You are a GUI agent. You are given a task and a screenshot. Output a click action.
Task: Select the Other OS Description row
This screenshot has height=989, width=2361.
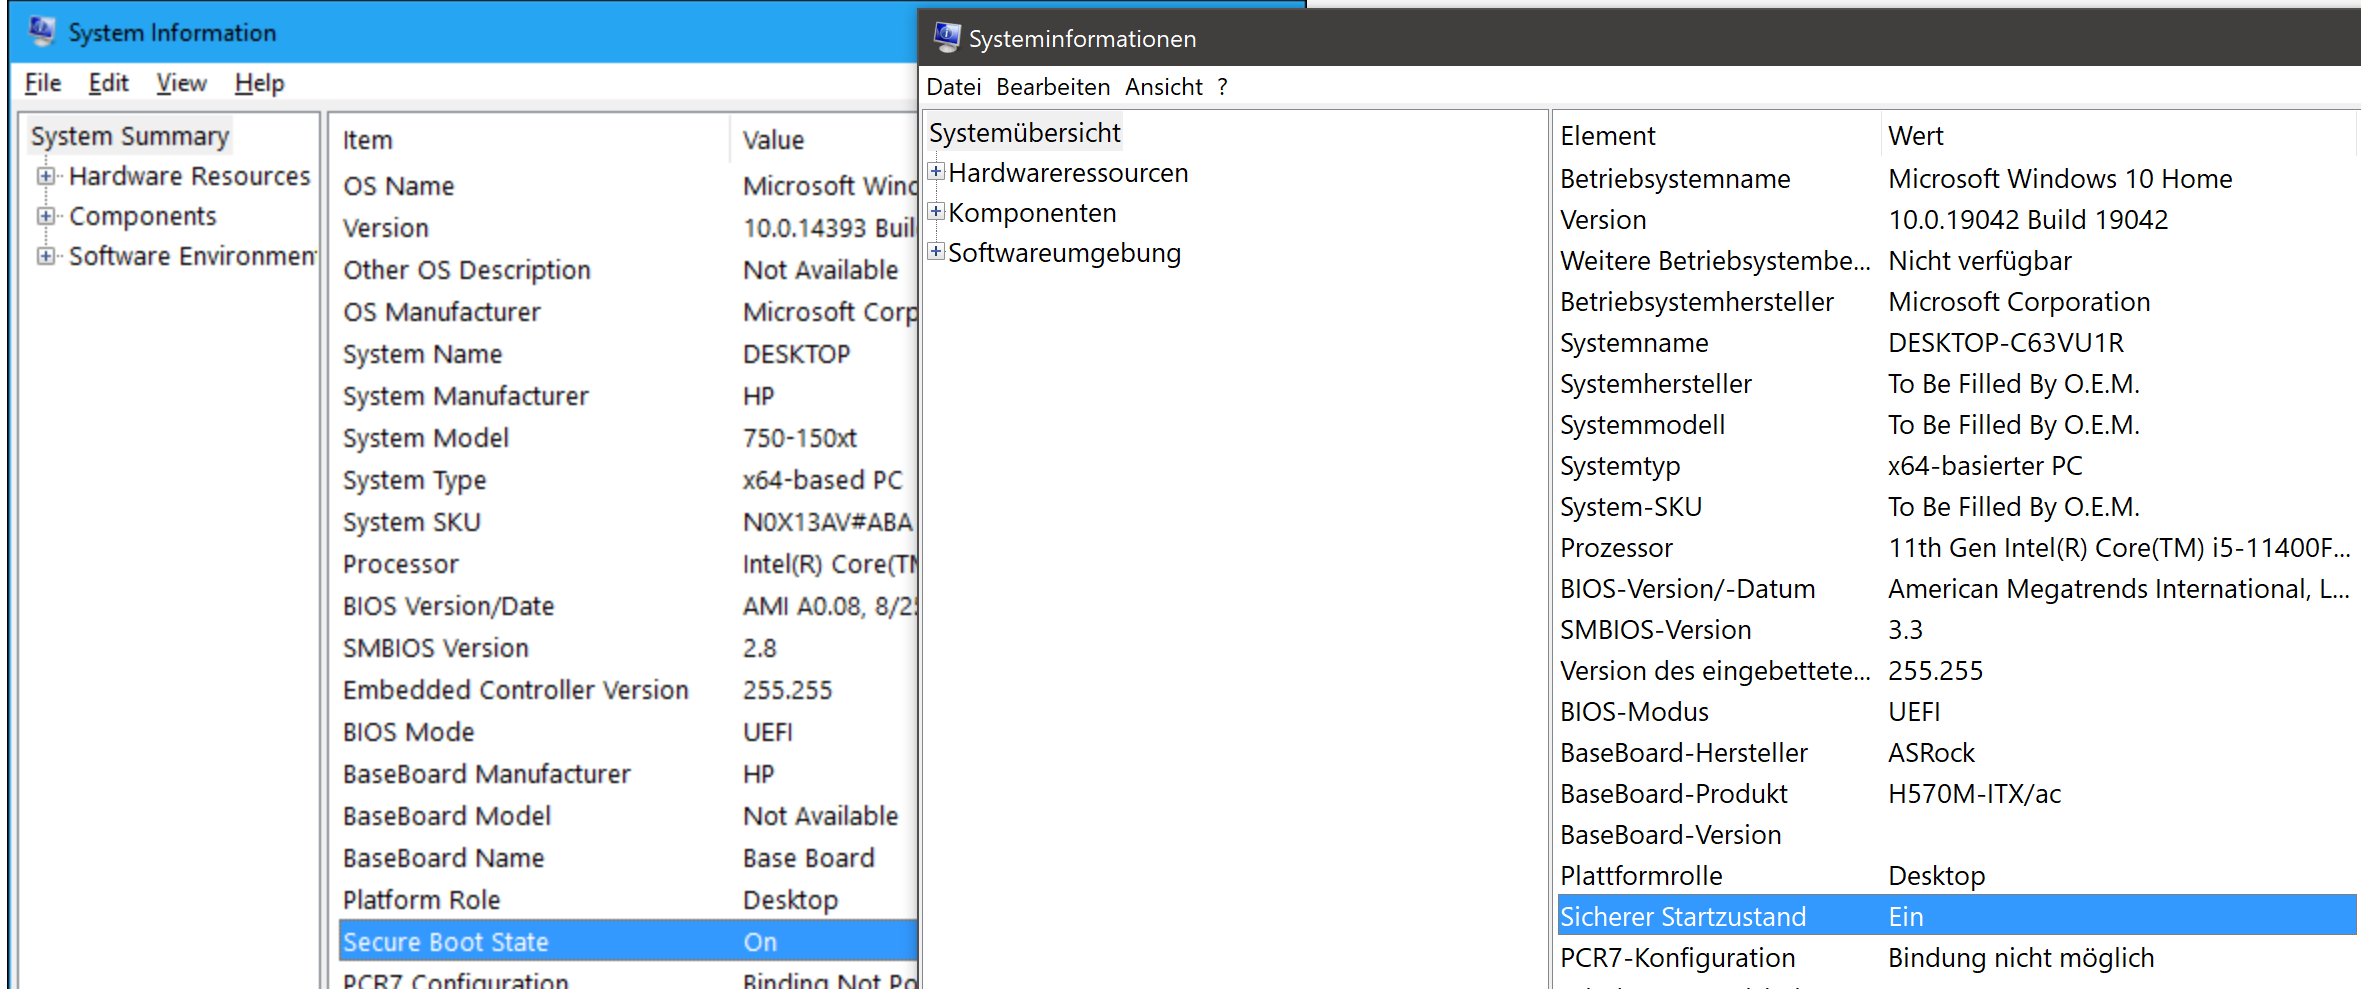pyautogui.click(x=628, y=270)
